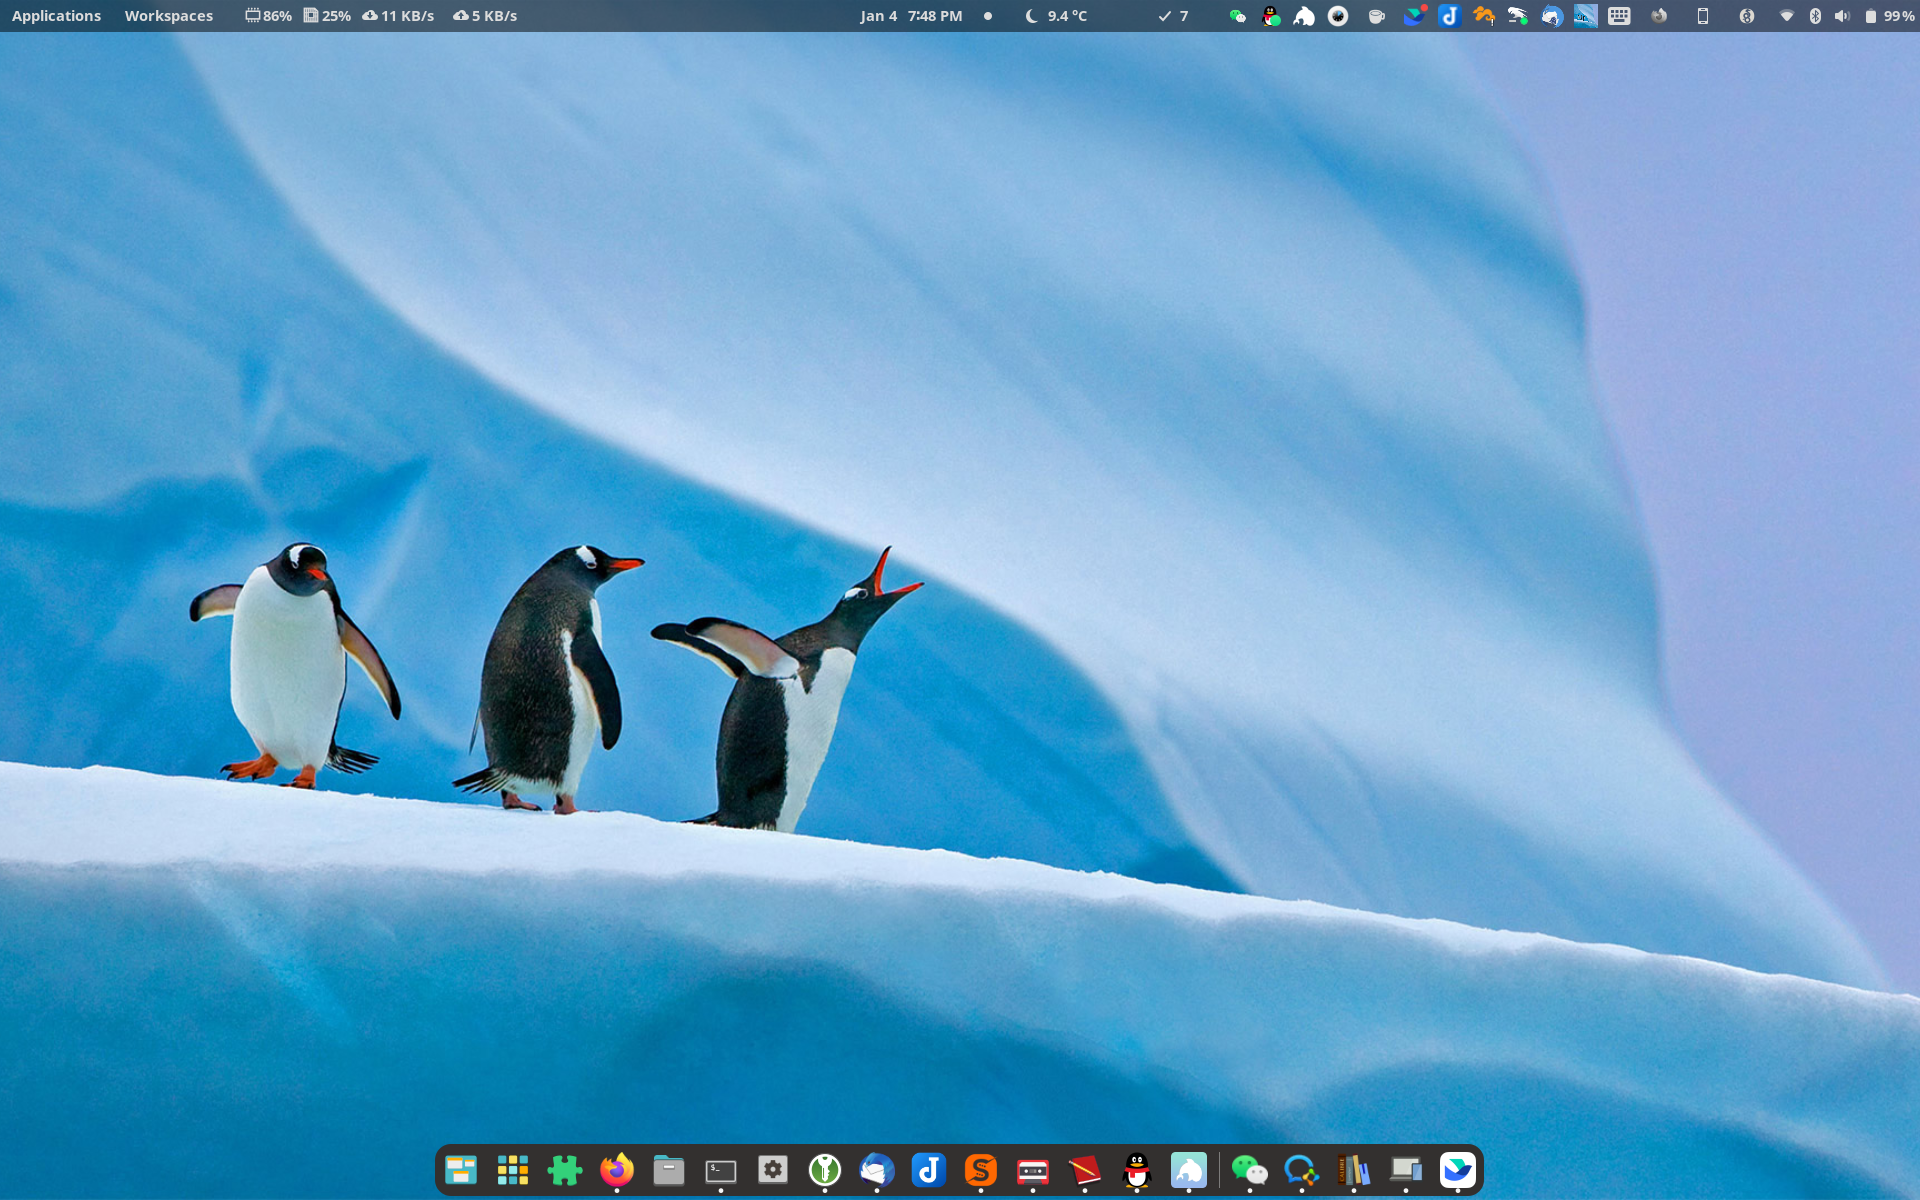Click the QQ penguin dock icon
This screenshot has width=1920, height=1200.
[1137, 1169]
